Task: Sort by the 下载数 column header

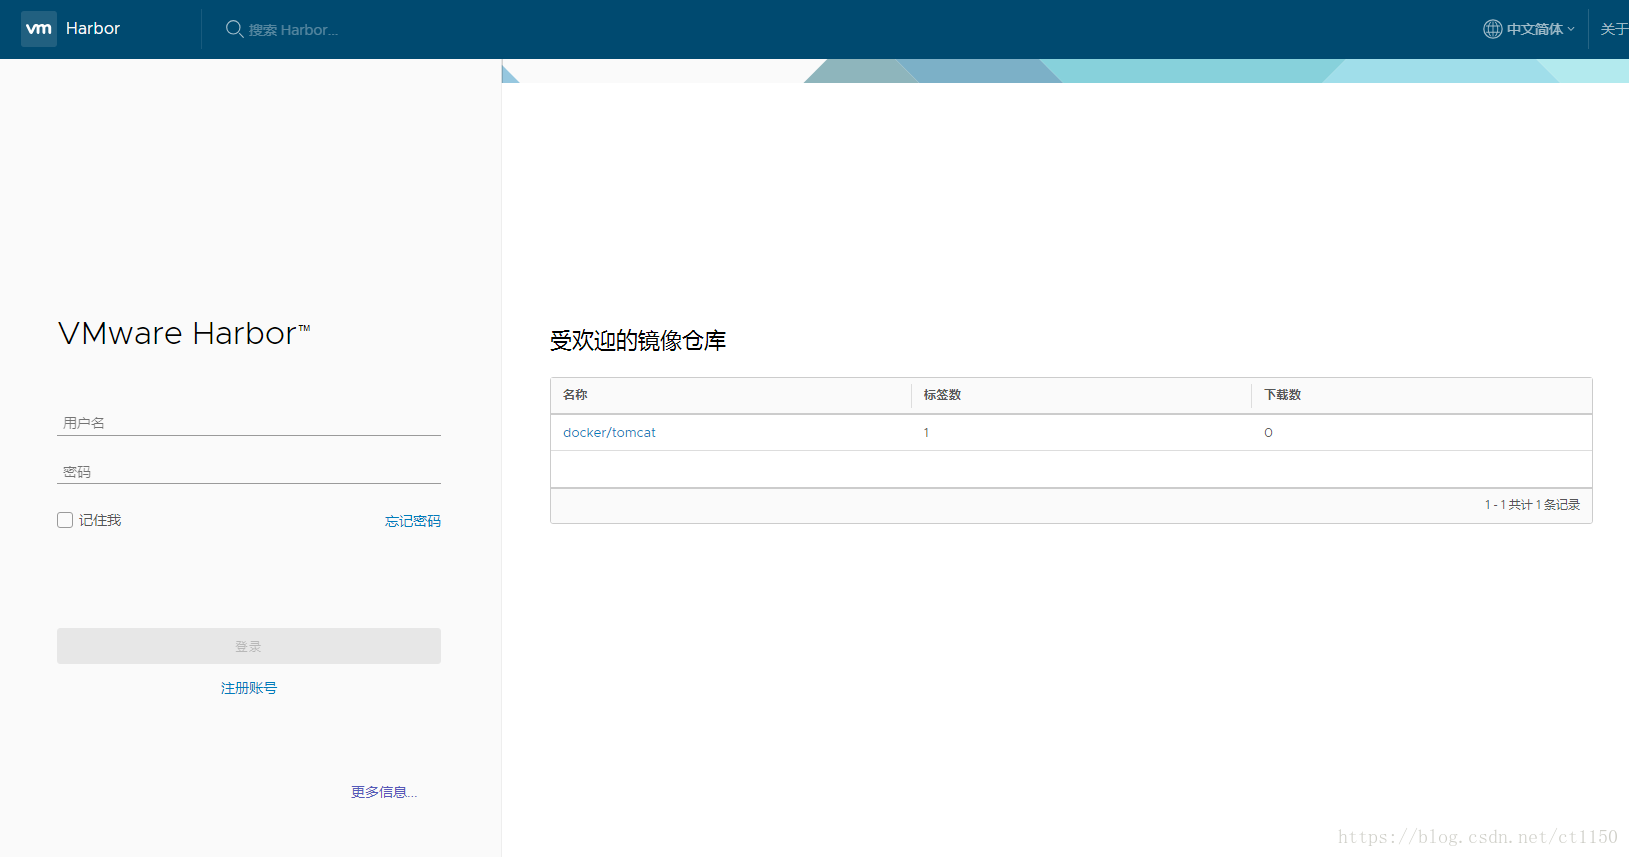Action: (x=1283, y=395)
